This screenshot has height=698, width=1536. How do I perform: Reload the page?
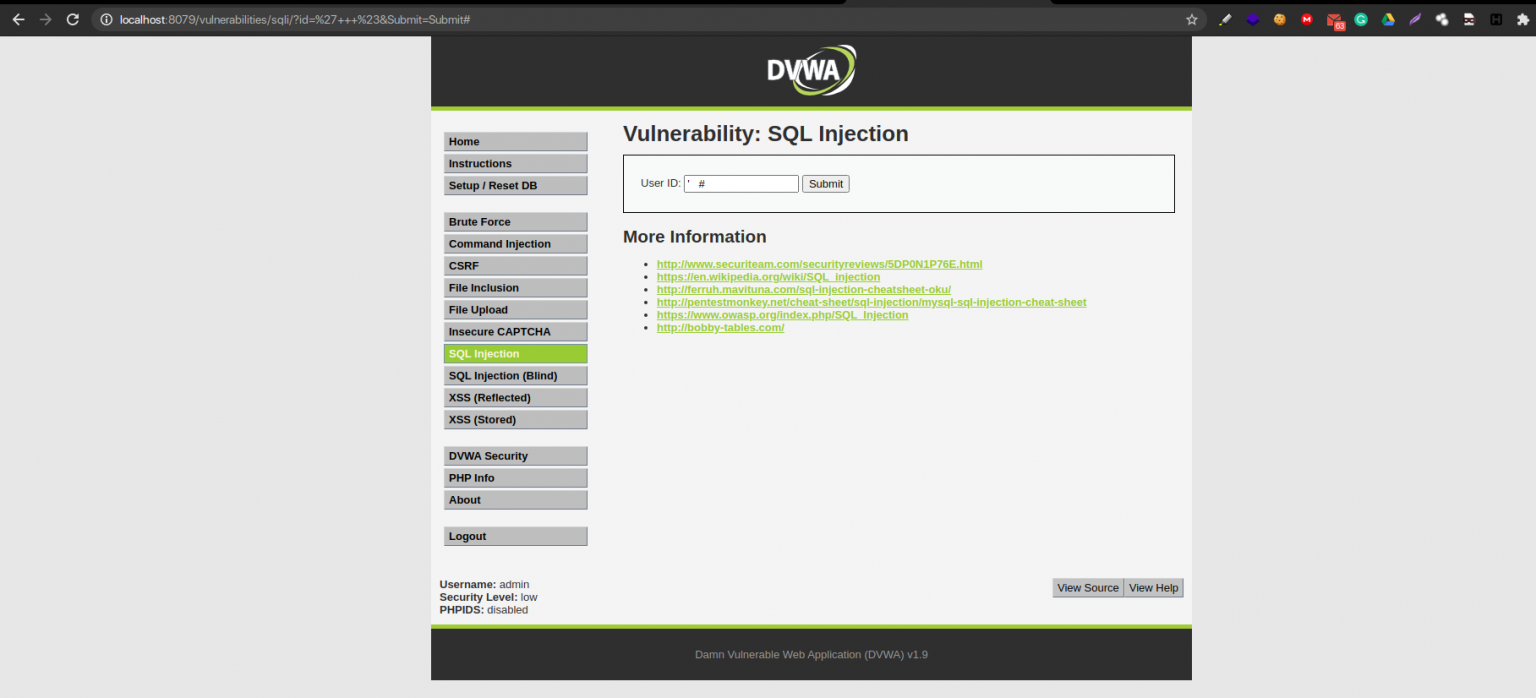pyautogui.click(x=71, y=19)
